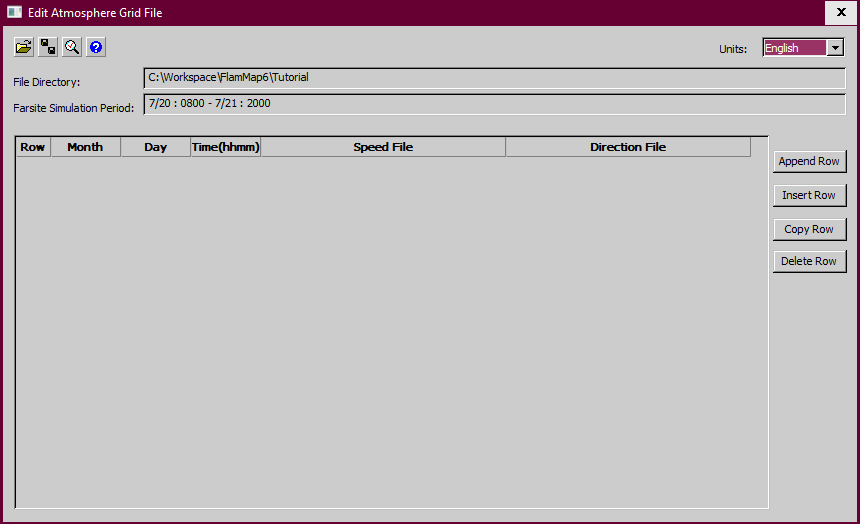Open help with the question mark icon
Viewport: 860px width, 524px height.
pyautogui.click(x=96, y=47)
